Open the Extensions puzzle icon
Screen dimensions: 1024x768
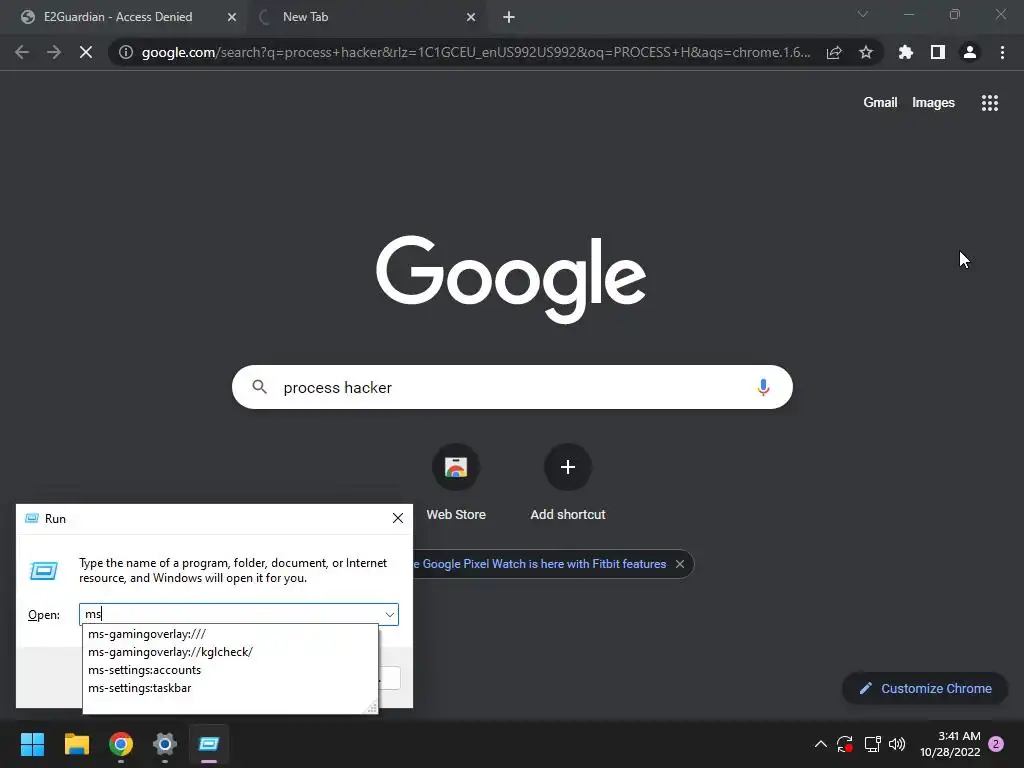click(906, 52)
